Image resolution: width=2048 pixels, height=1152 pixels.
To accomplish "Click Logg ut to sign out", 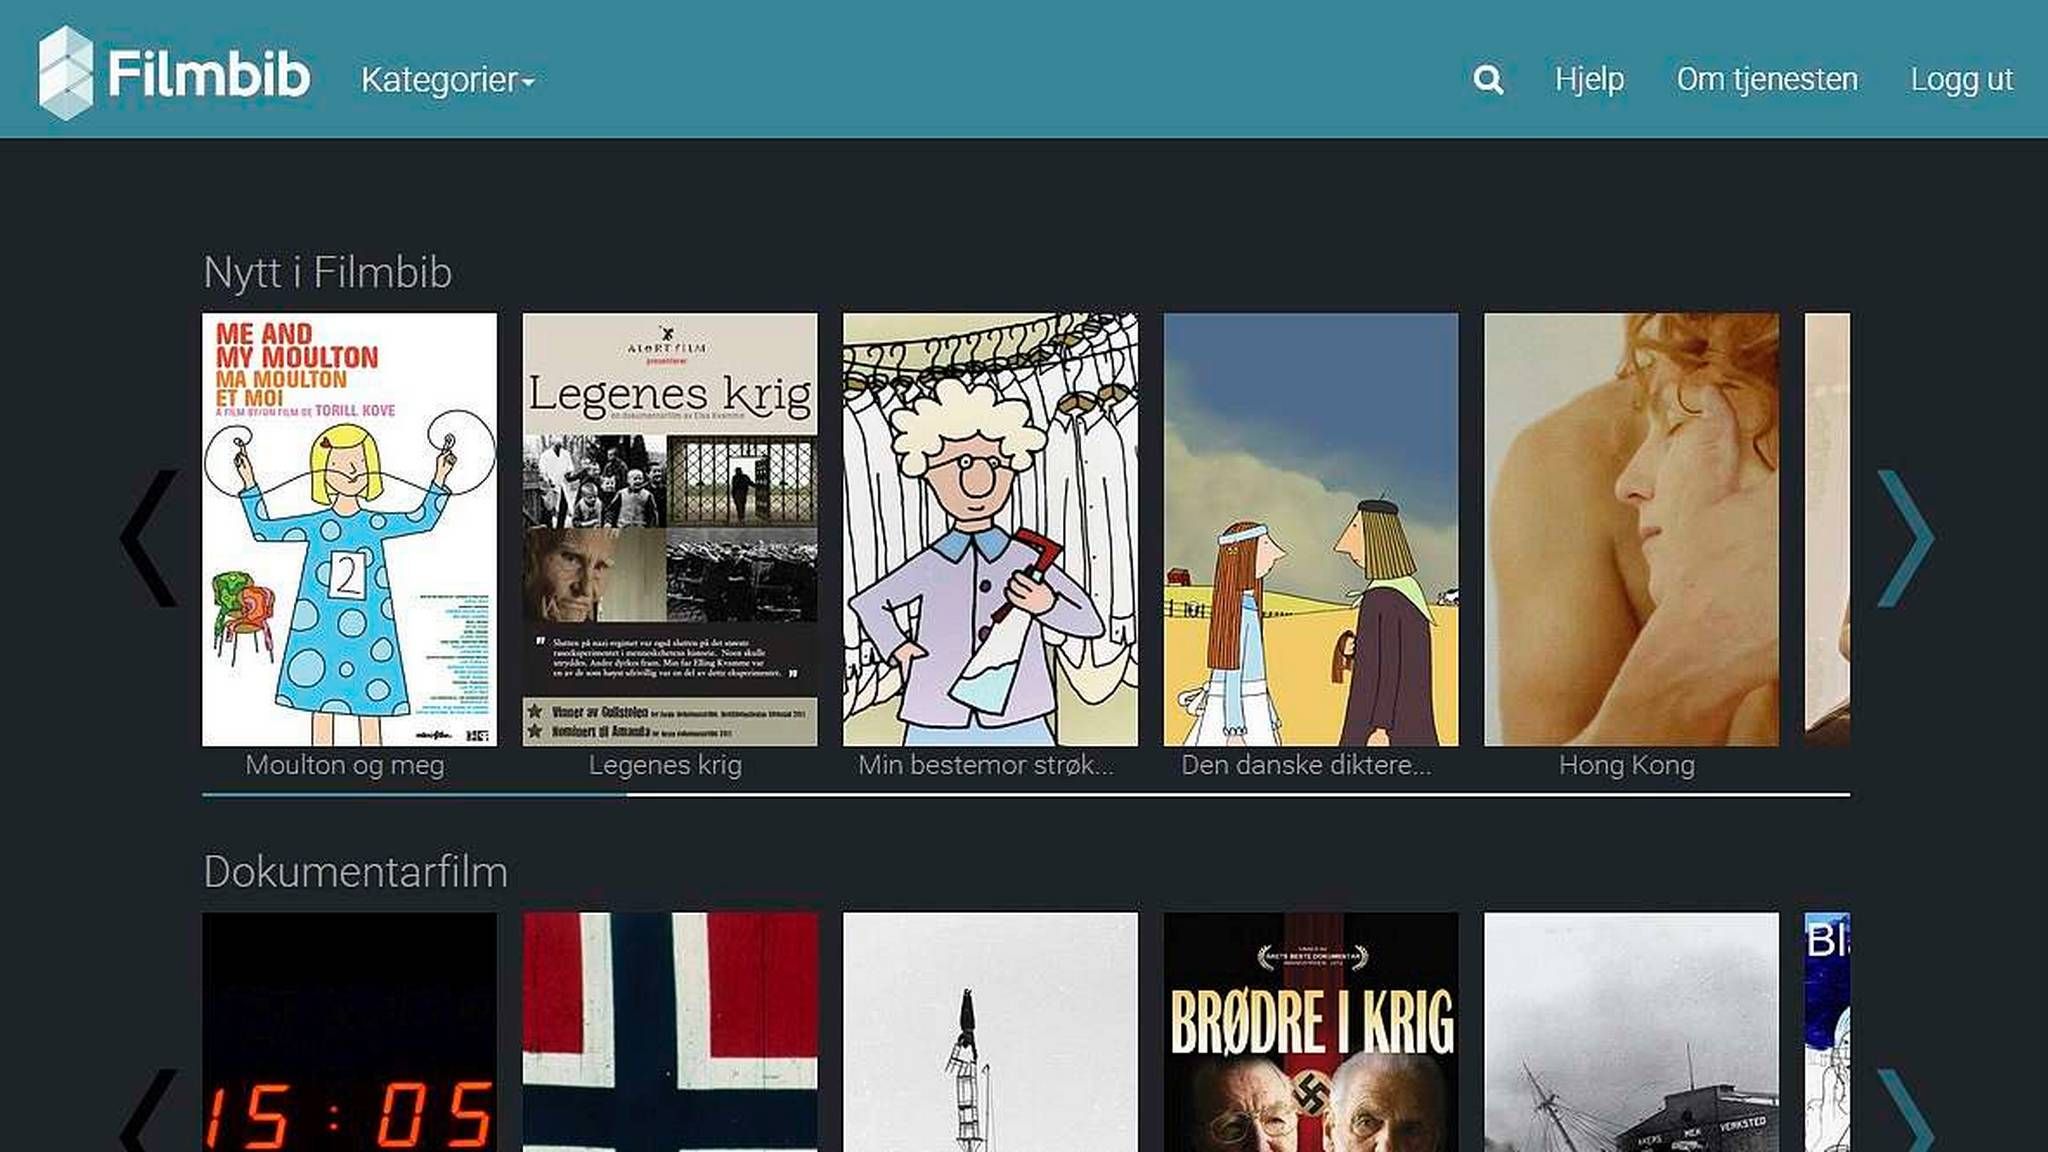I will tap(1961, 79).
